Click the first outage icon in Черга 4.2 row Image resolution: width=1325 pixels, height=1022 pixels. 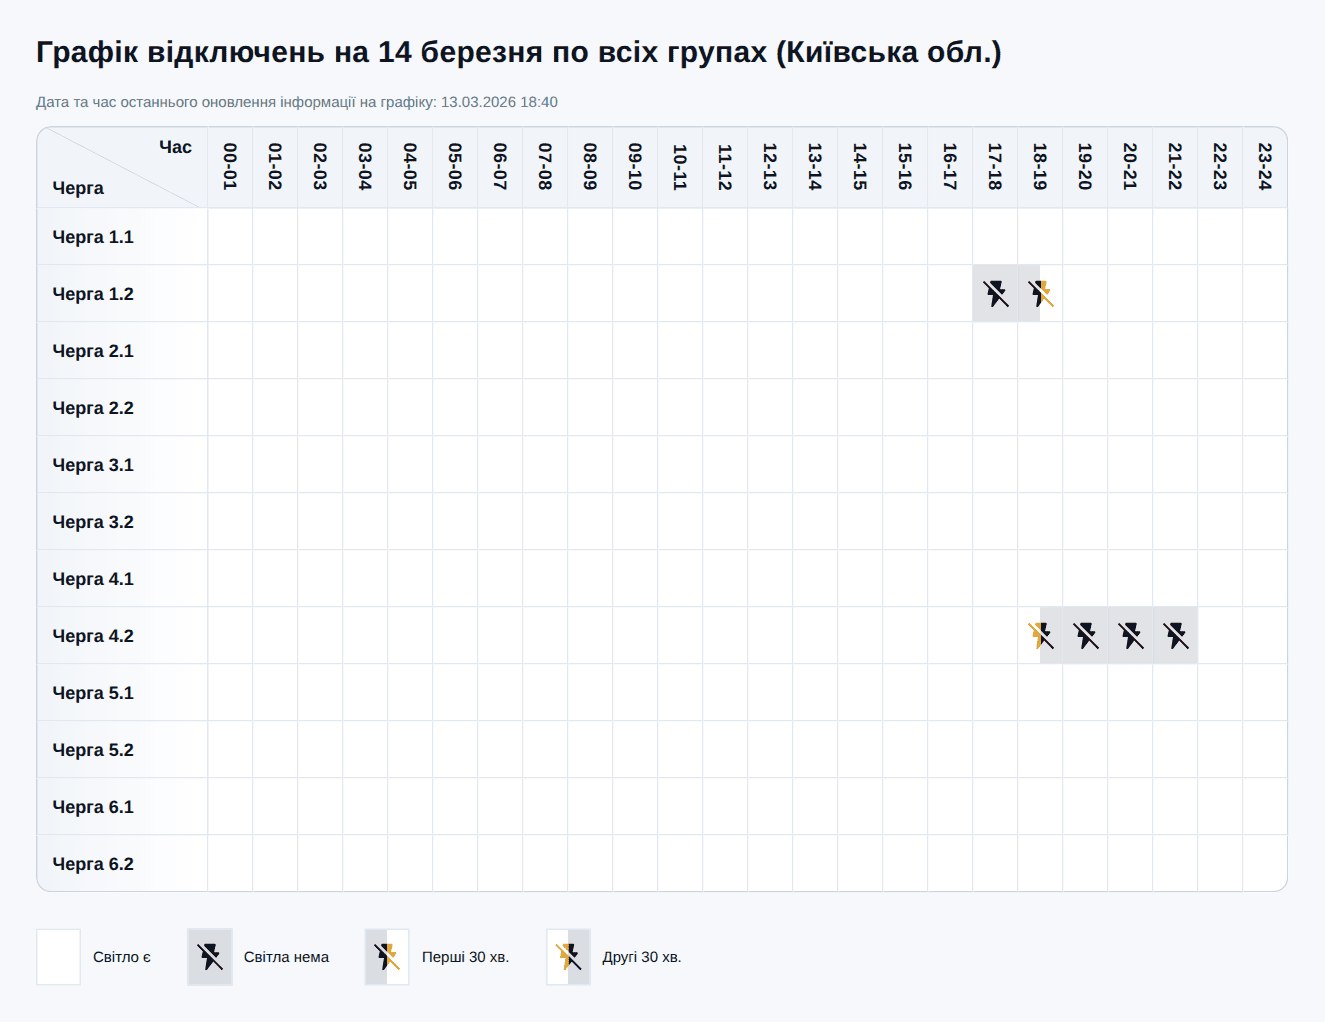click(x=1040, y=635)
